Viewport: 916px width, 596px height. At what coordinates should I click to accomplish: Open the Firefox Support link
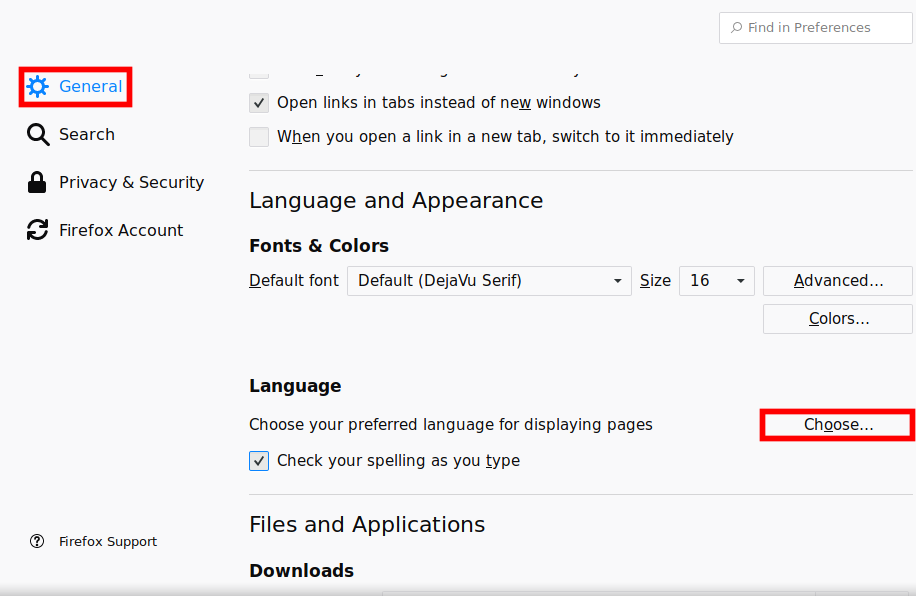pos(108,542)
